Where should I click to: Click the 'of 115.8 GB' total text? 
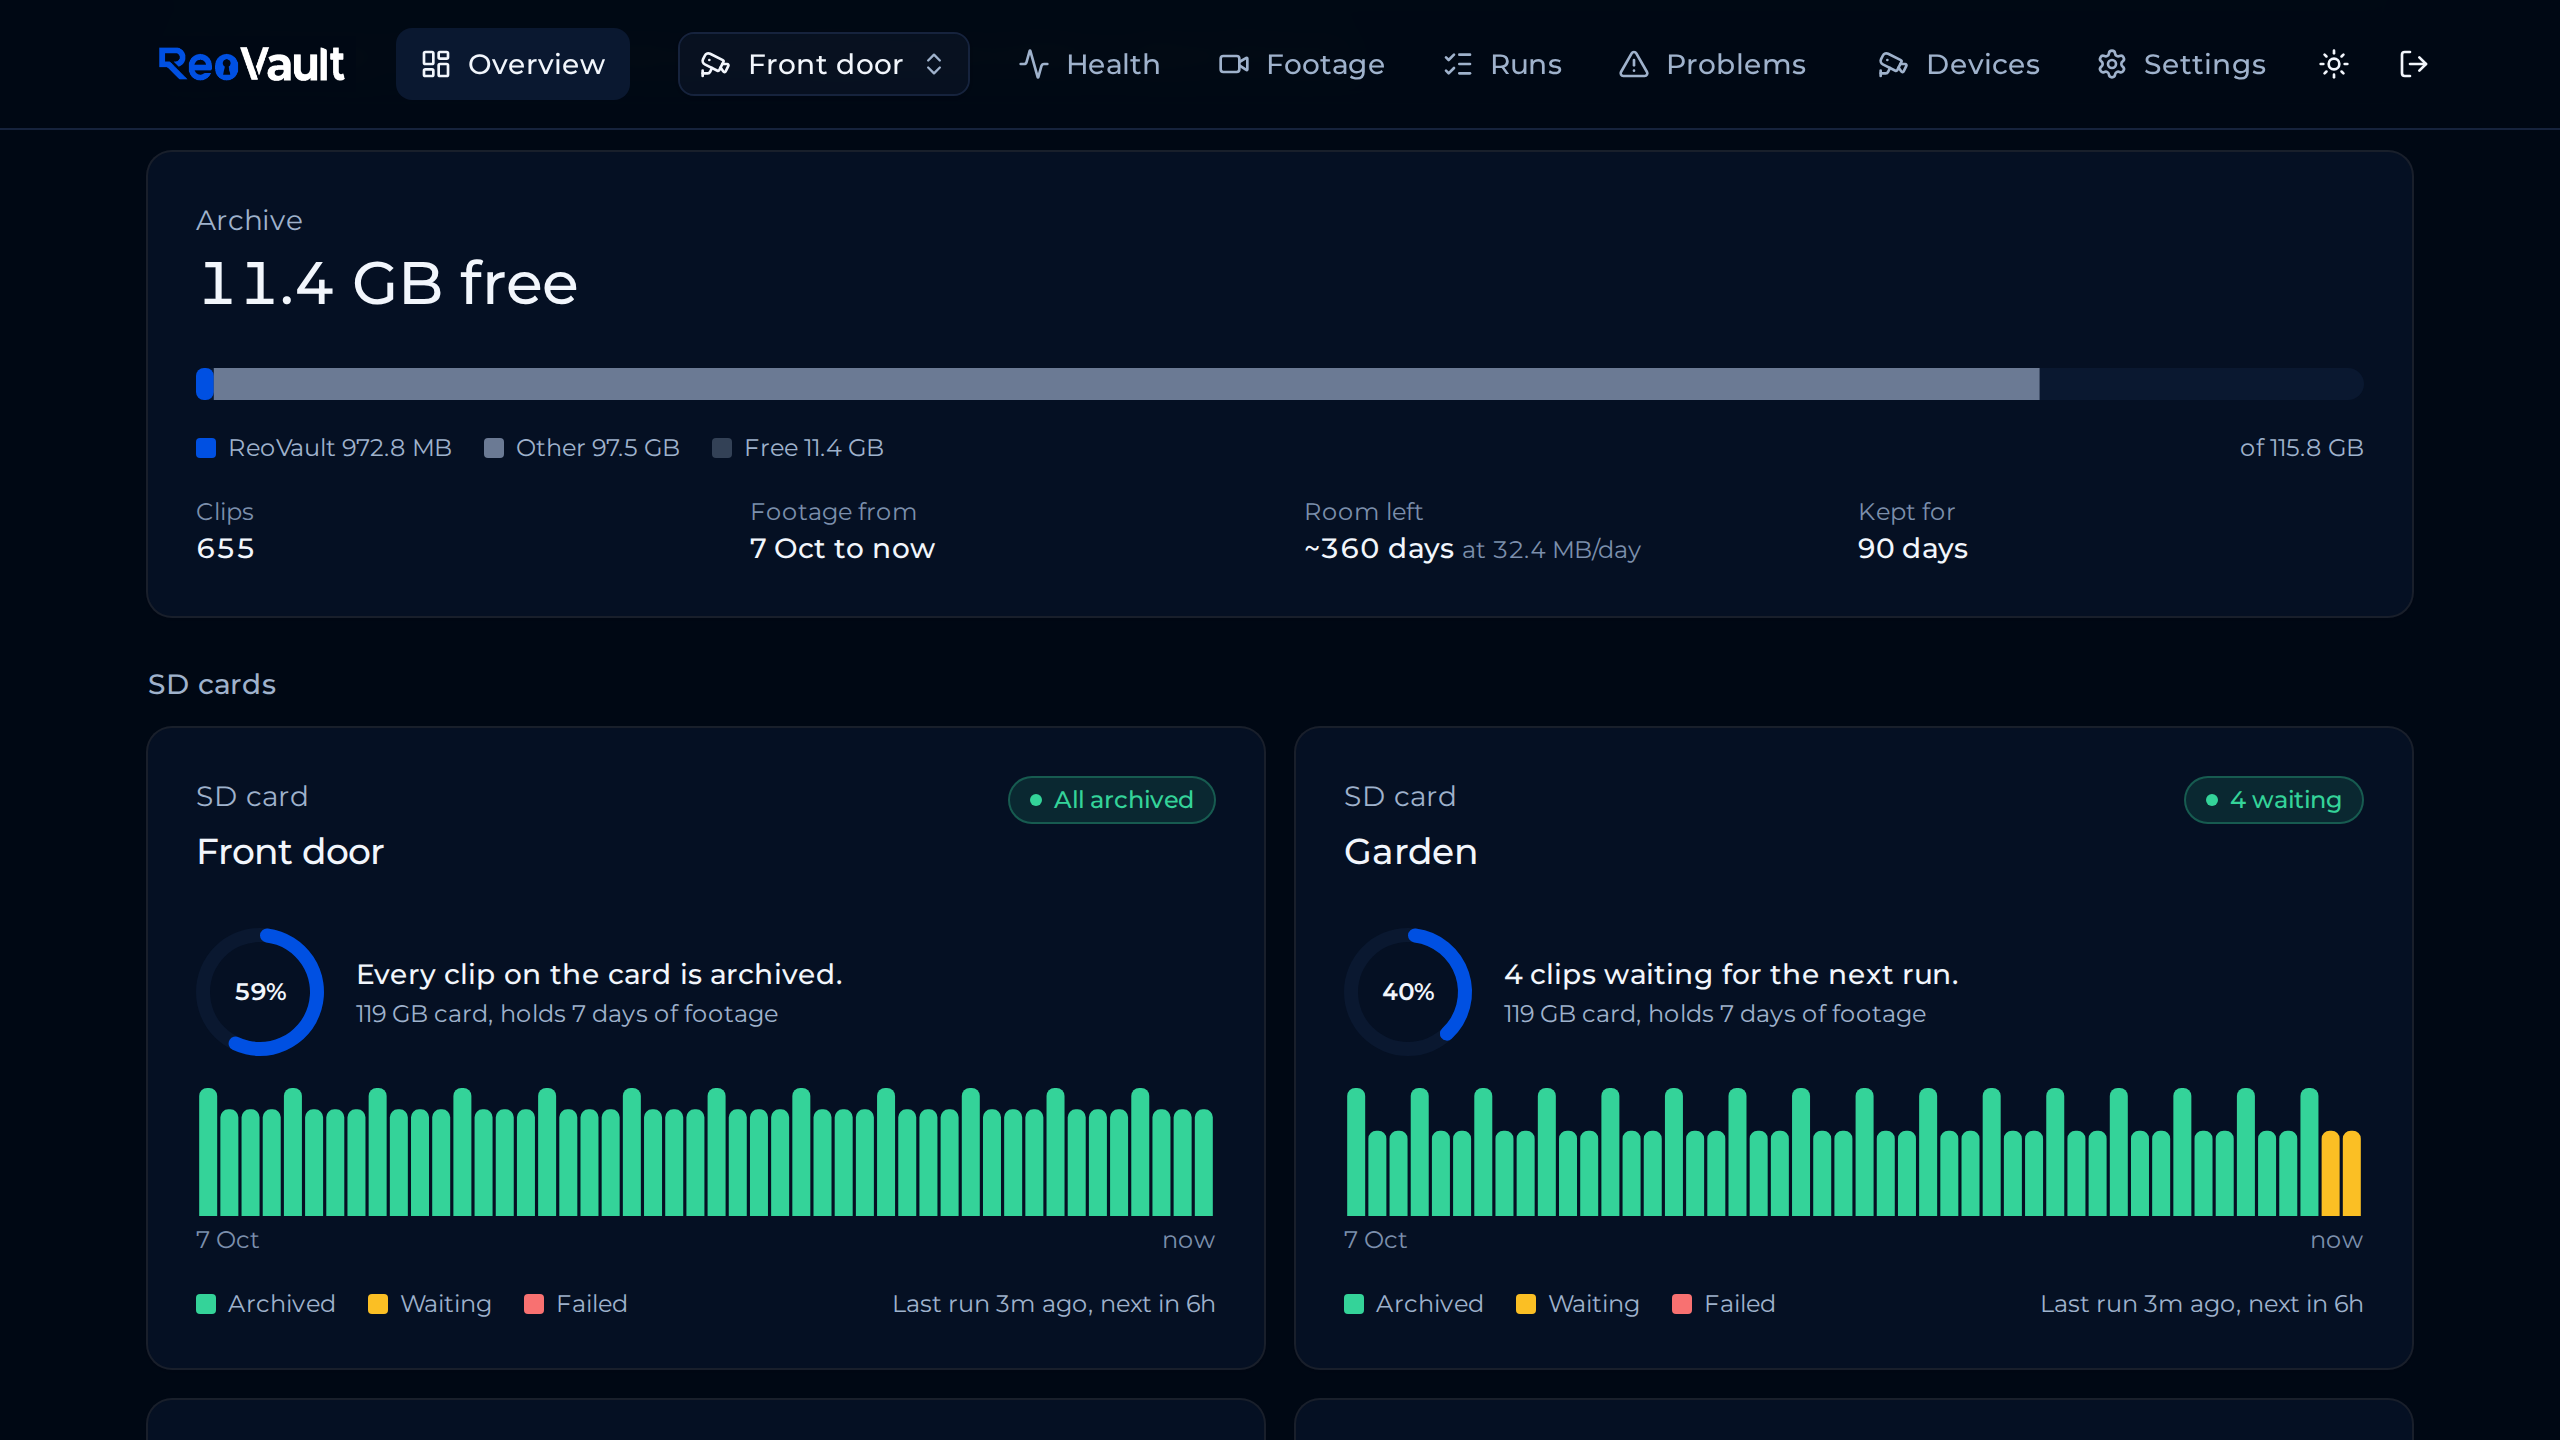(x=2301, y=448)
